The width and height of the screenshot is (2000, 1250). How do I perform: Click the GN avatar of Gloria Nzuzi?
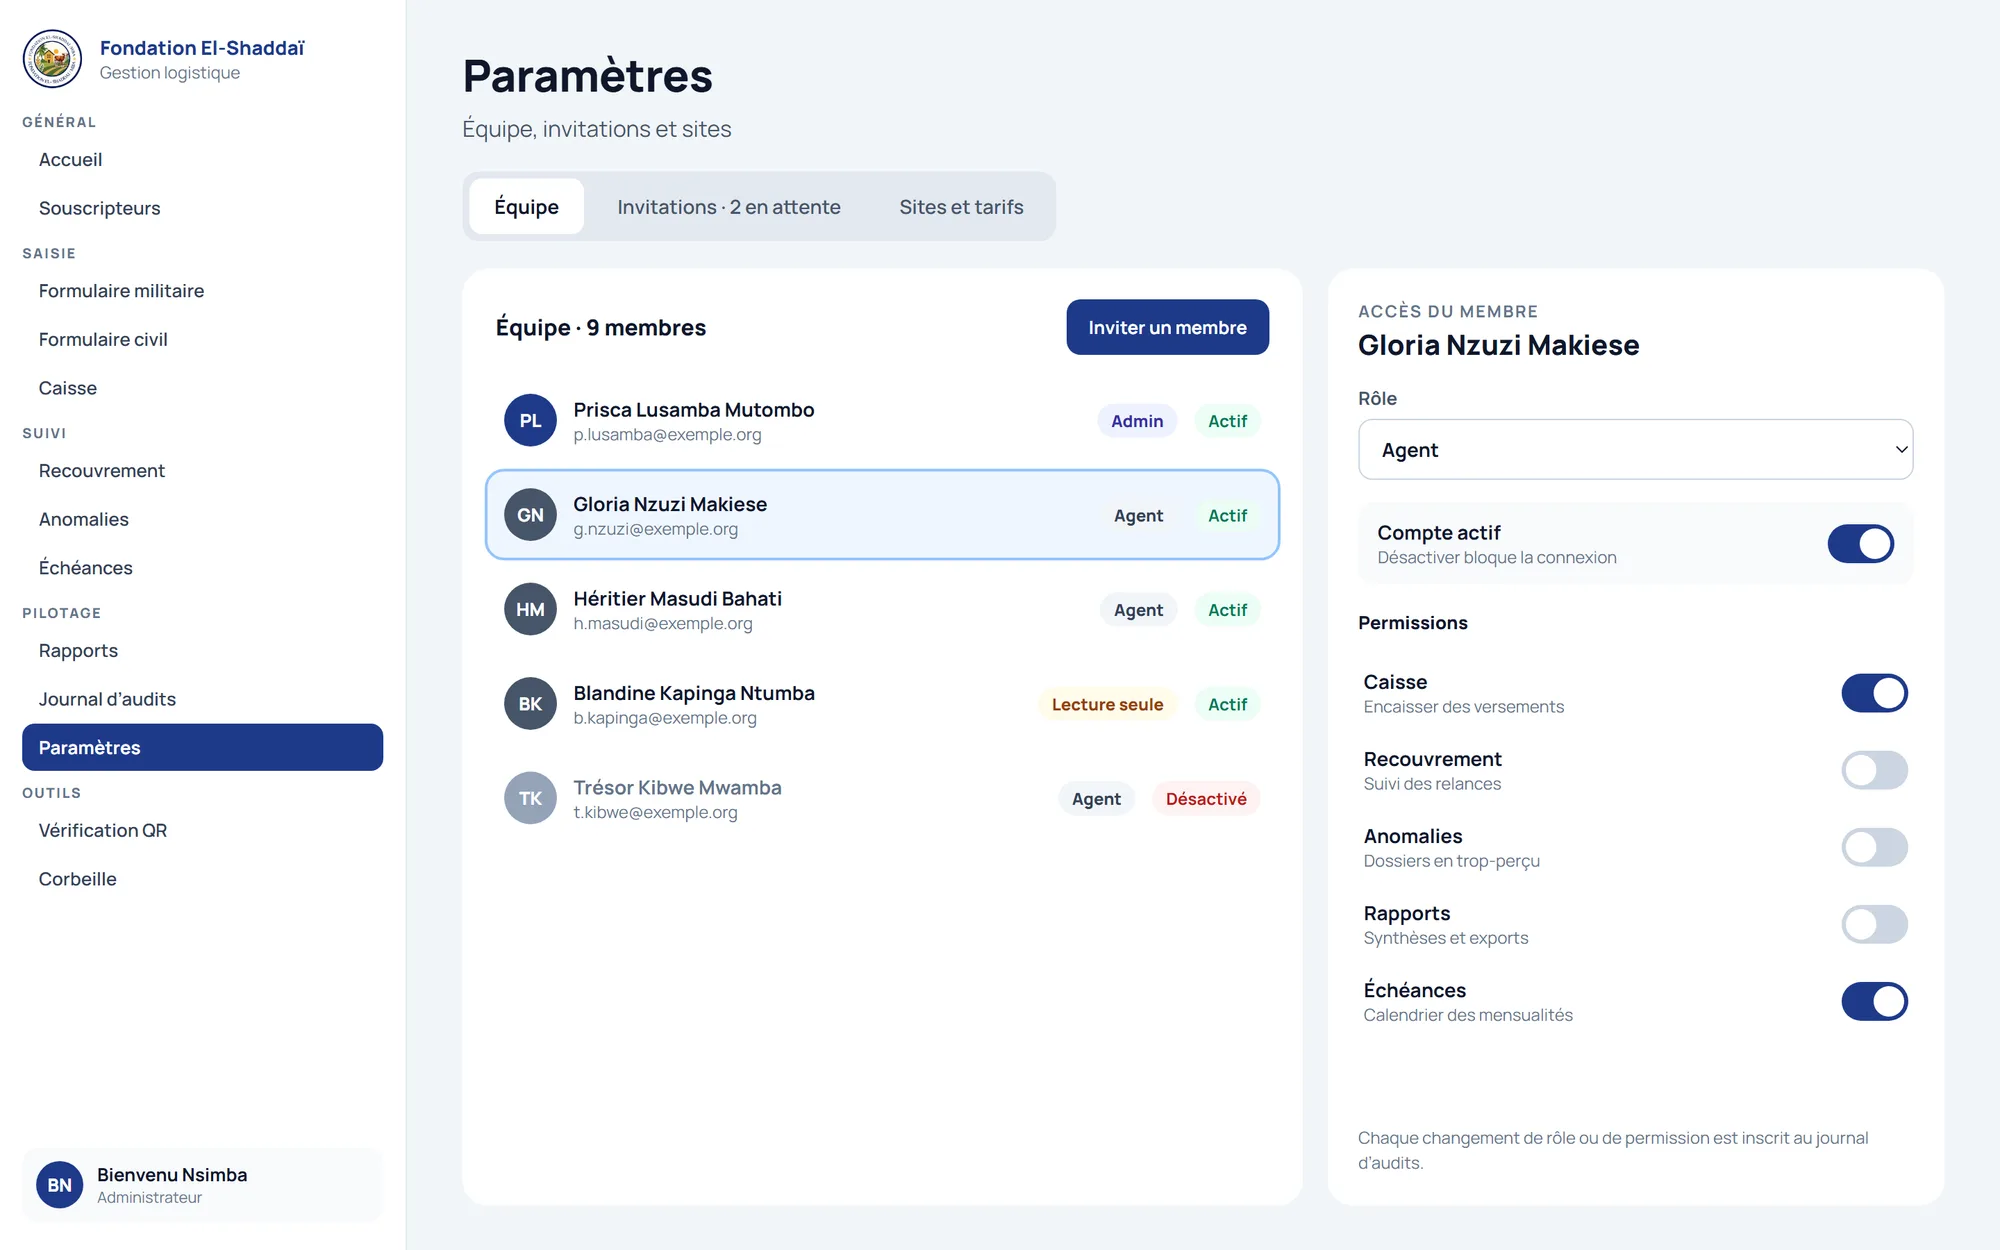click(x=530, y=515)
